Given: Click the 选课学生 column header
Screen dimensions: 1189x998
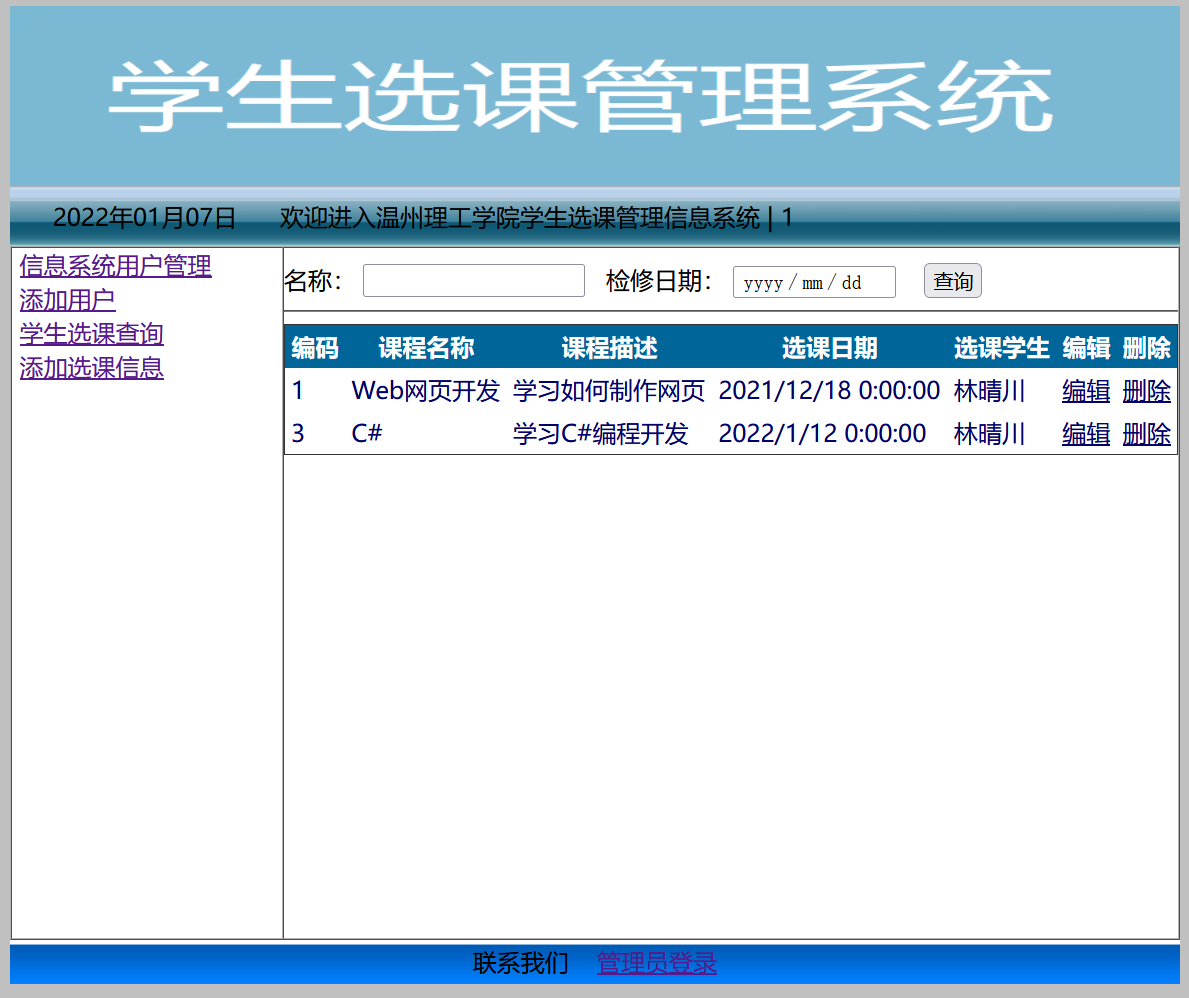Looking at the screenshot, I should click(x=1002, y=348).
